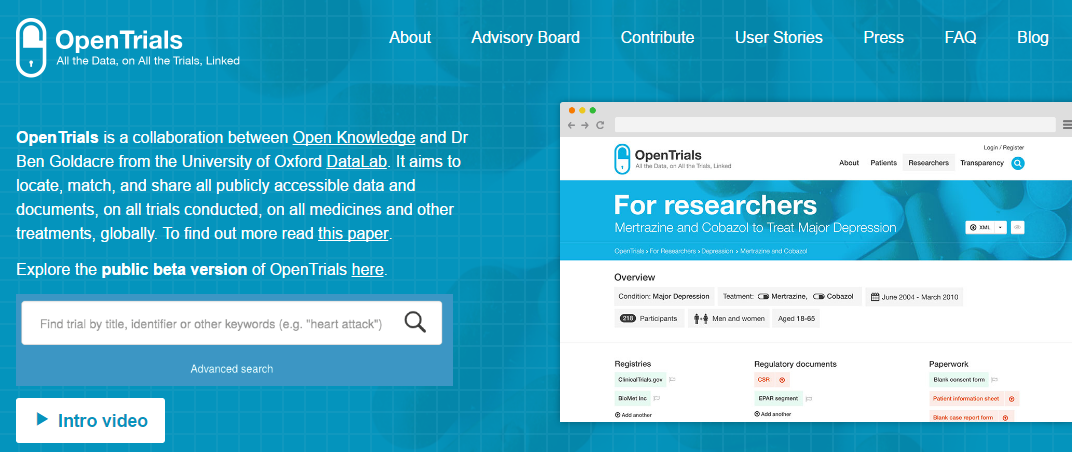Click the 'Condition: Major Depression' tag
This screenshot has height=452, width=1072.
(665, 297)
